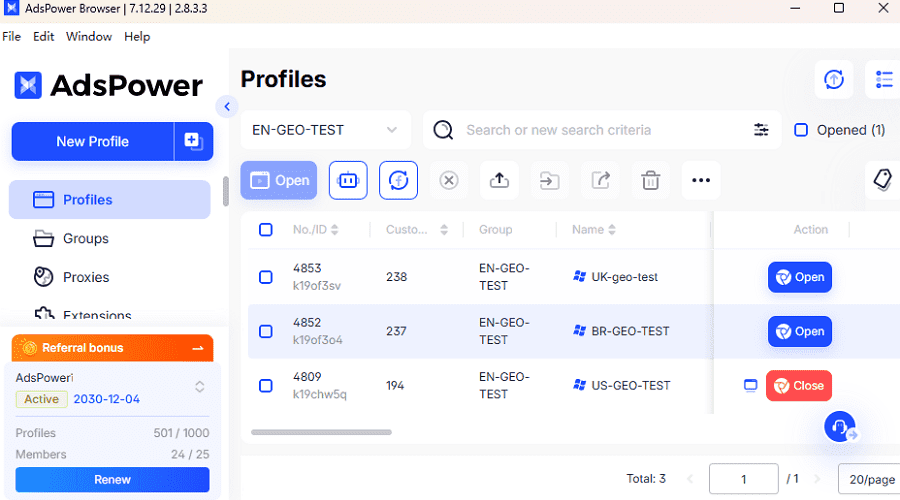Click the Total: 3 text
900x500 pixels.
pos(646,479)
